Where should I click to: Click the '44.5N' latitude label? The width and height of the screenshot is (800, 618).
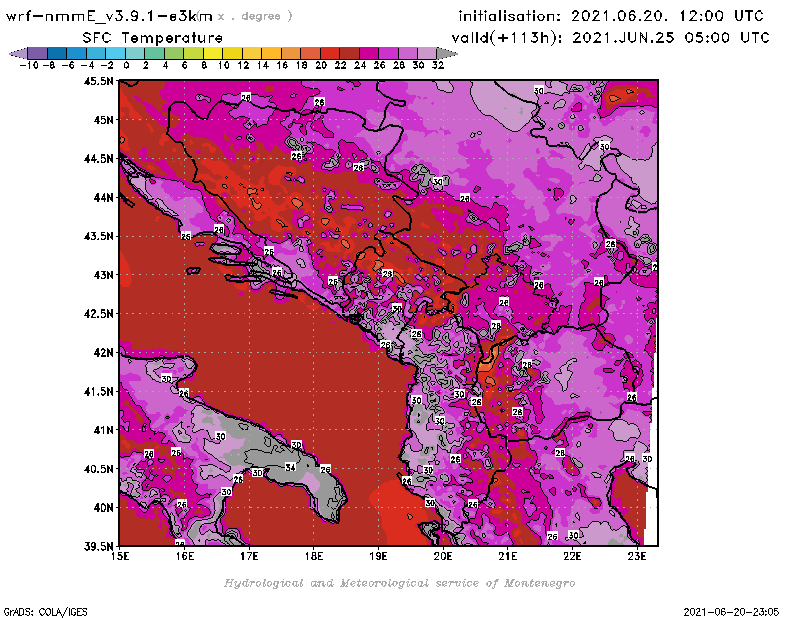point(98,159)
